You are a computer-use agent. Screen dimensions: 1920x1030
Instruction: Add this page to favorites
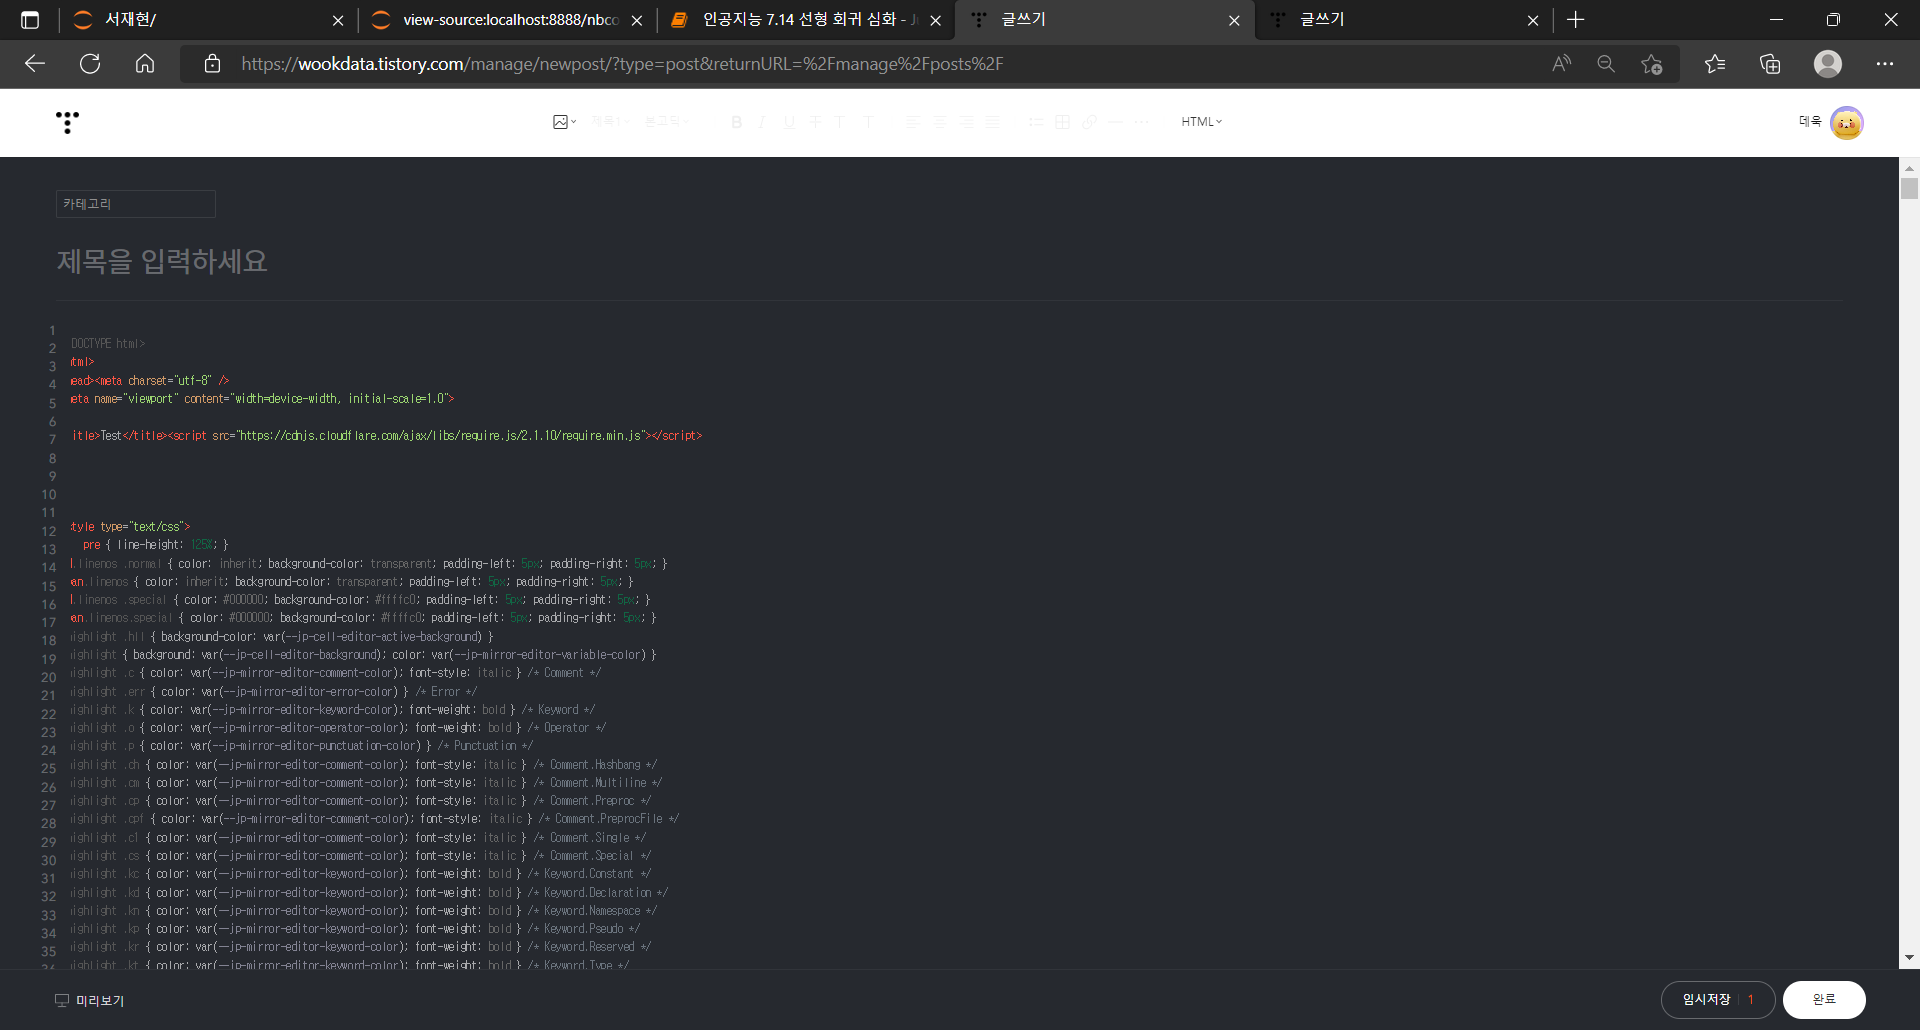coord(1652,64)
